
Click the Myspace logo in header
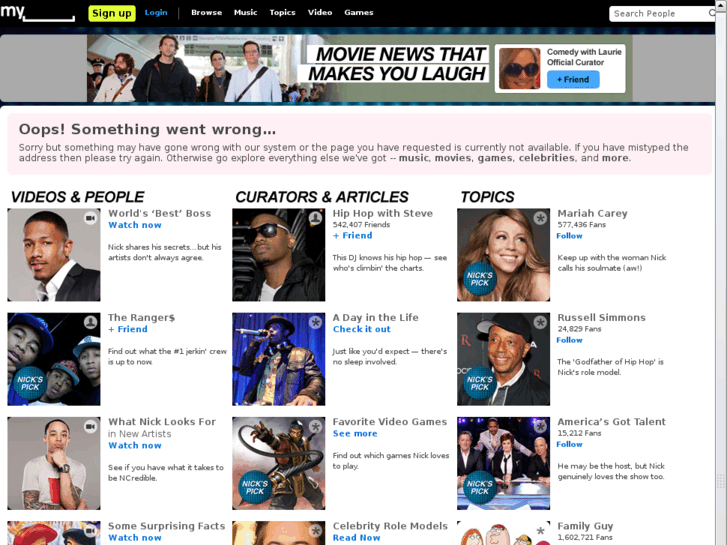point(38,13)
